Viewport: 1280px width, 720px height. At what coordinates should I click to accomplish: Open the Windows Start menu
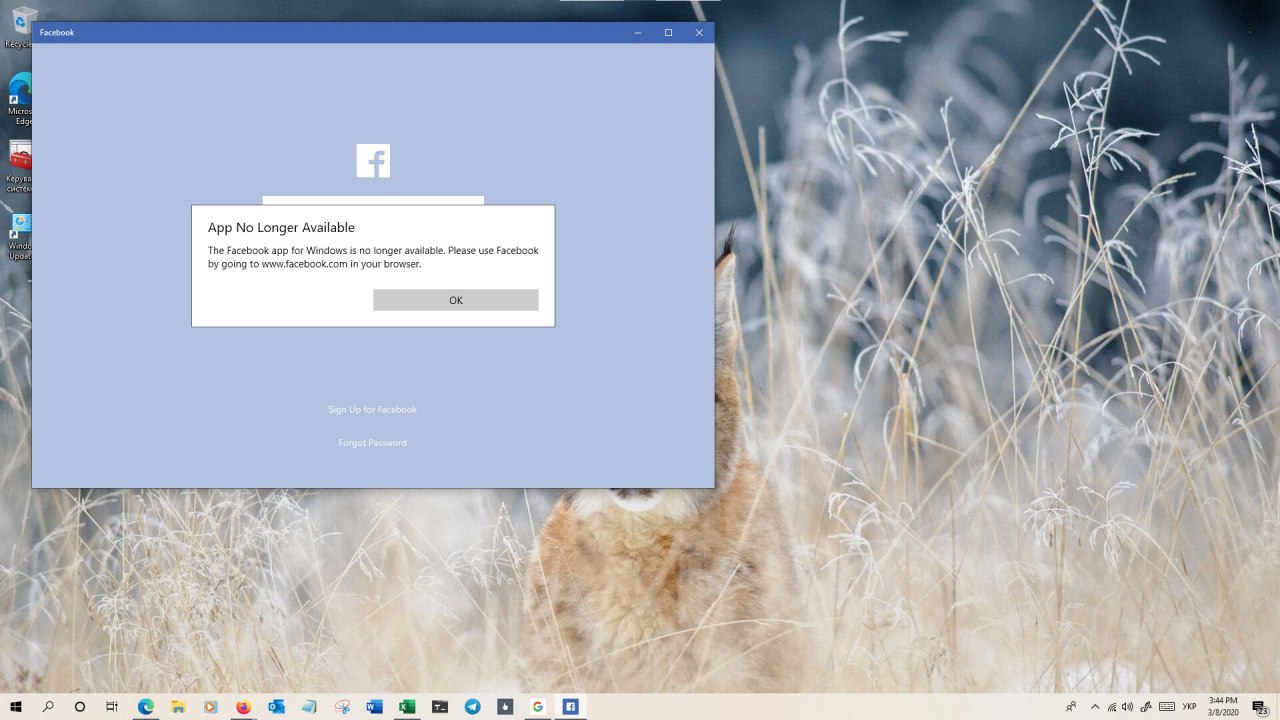(16, 706)
